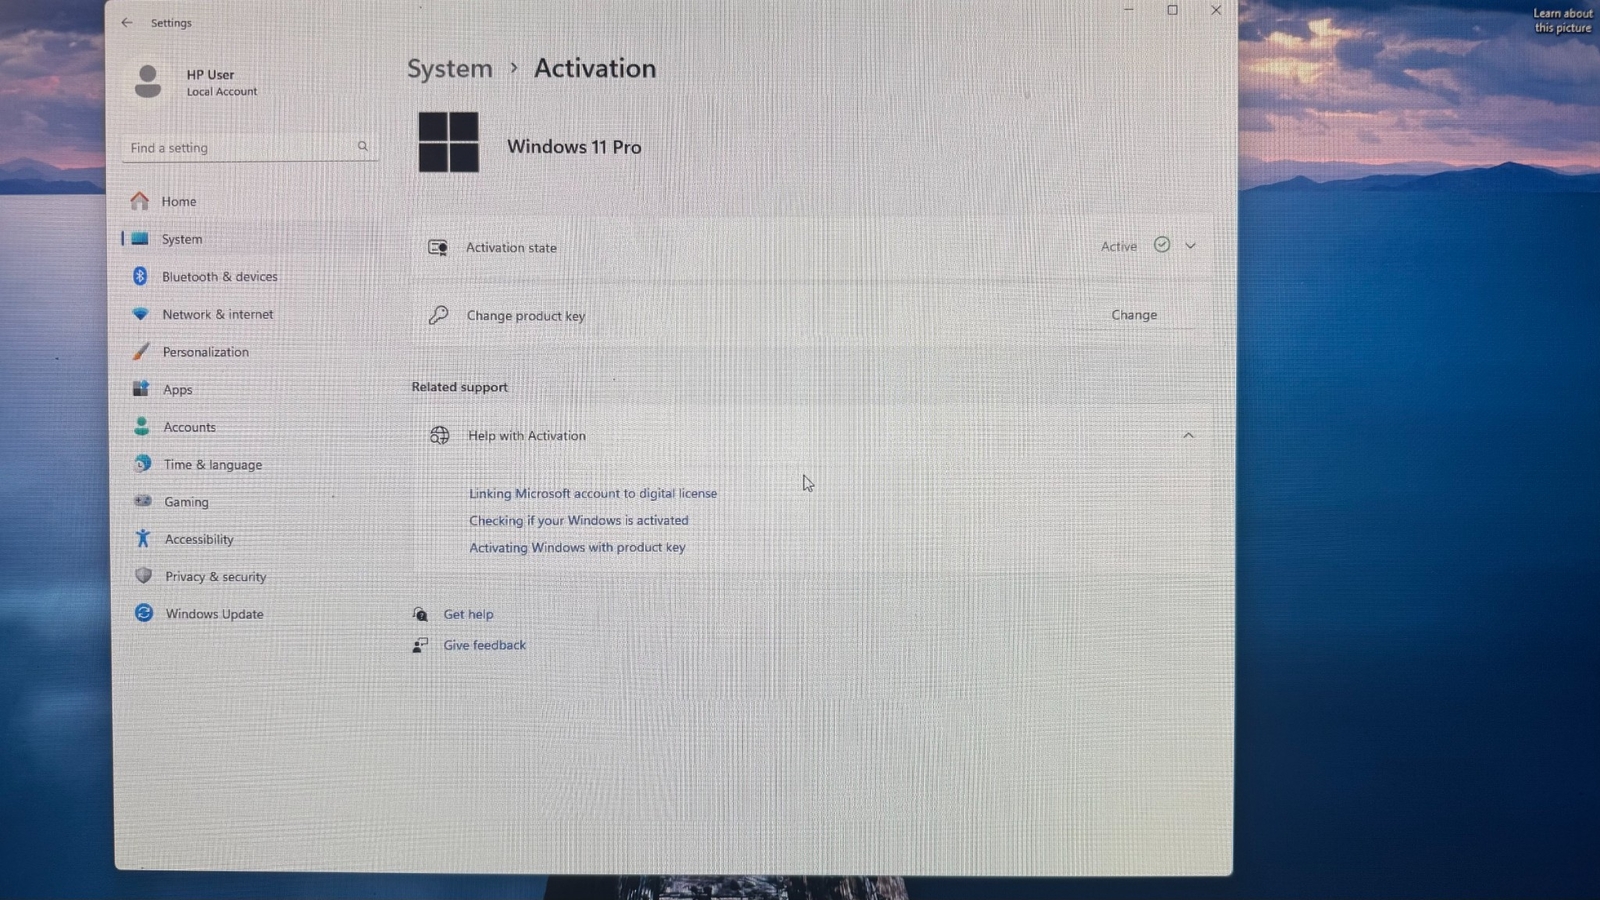The image size is (1600, 900).
Task: Click the Privacy shield icon
Action: (144, 576)
